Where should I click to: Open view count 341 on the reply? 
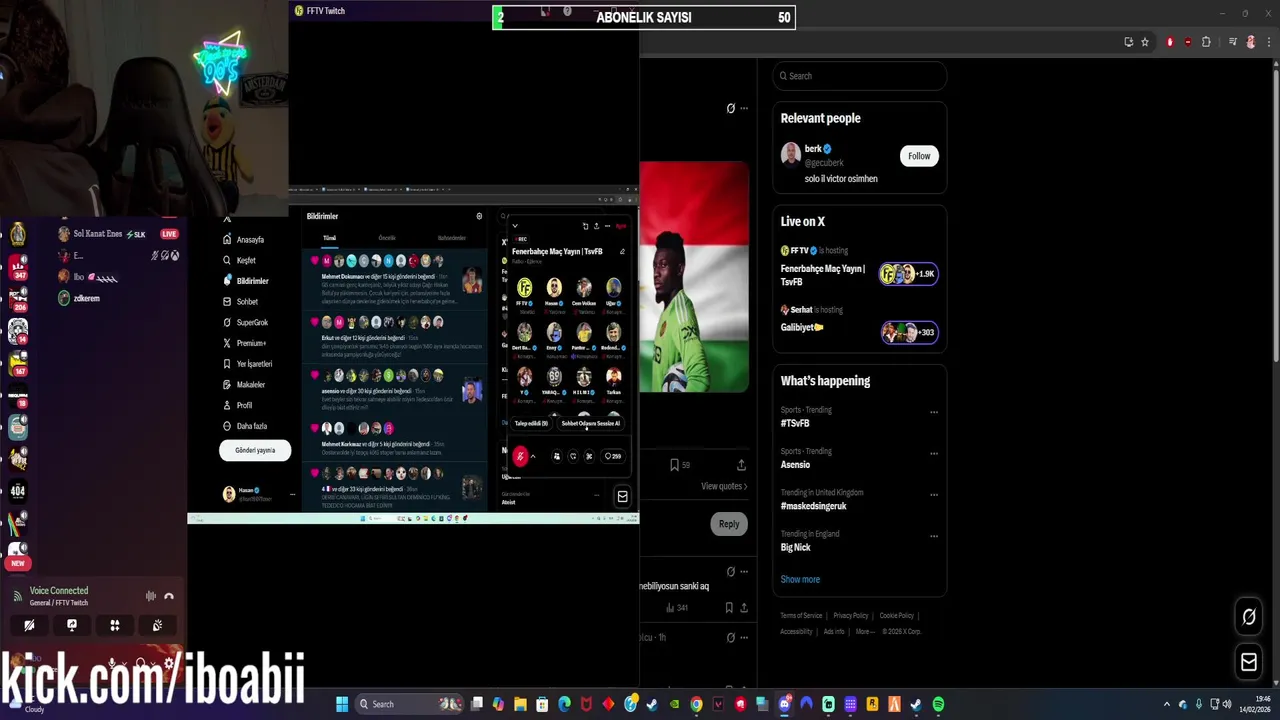coord(677,607)
